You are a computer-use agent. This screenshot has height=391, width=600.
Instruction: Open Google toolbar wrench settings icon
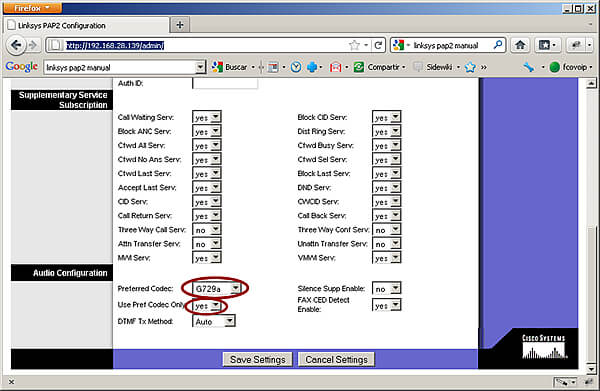coord(529,67)
